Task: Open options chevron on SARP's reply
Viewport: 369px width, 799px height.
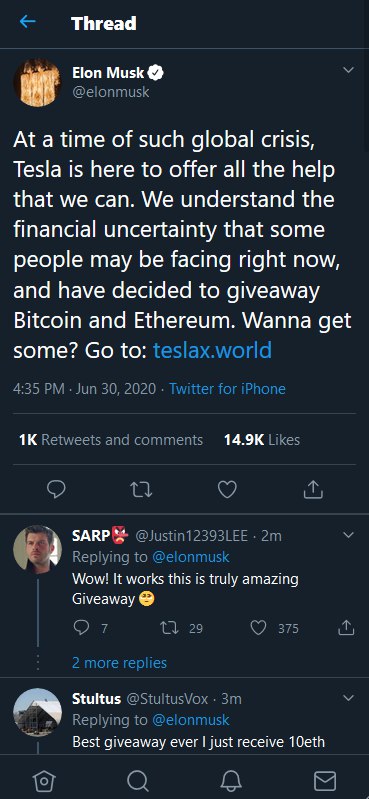Action: click(348, 535)
